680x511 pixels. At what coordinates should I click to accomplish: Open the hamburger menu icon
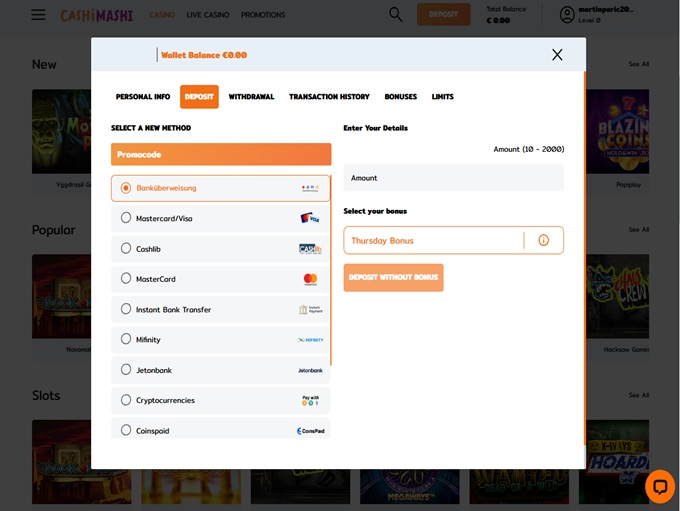38,15
